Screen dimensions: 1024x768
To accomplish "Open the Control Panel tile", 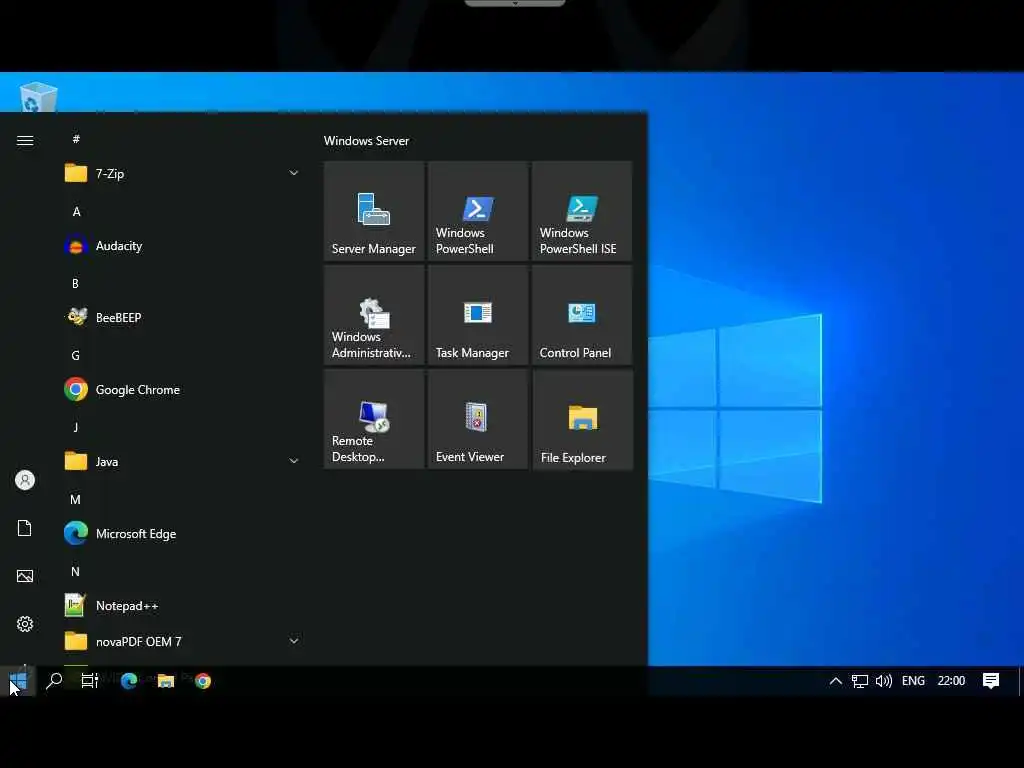I will pos(582,315).
